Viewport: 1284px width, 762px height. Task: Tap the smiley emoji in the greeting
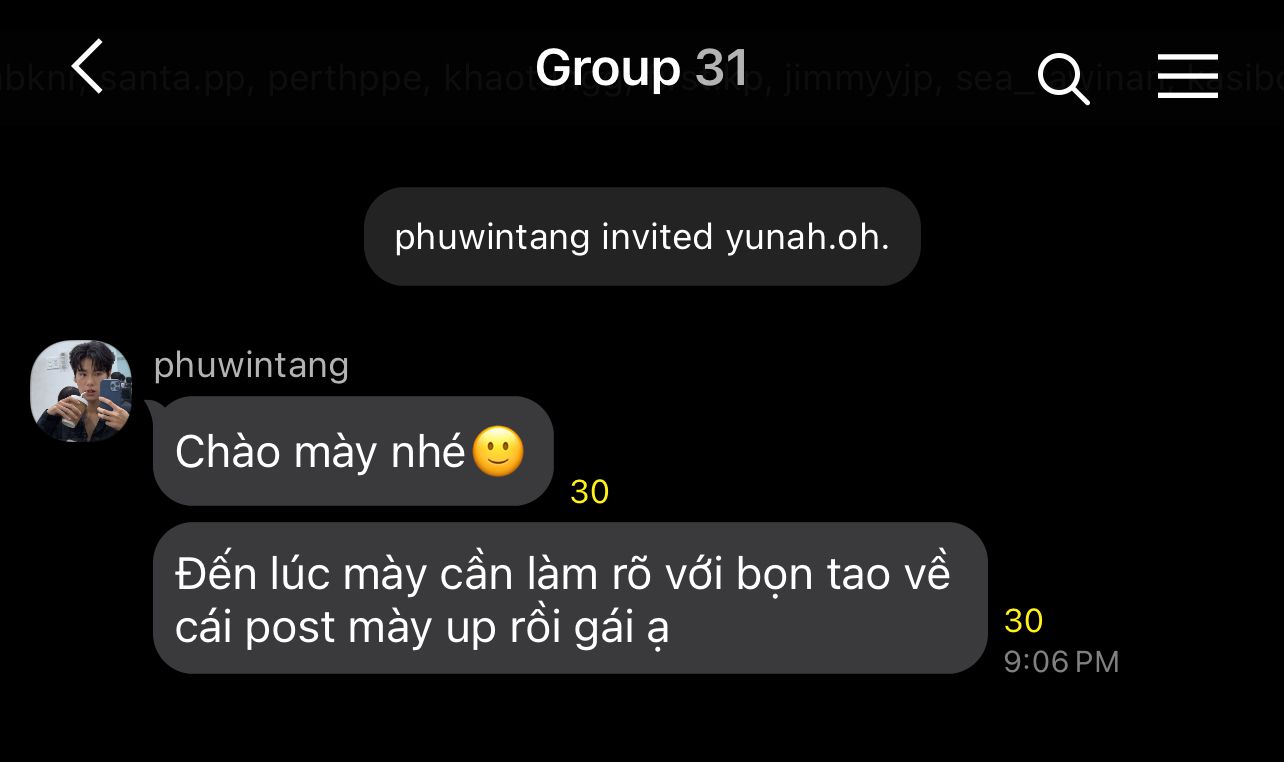pyautogui.click(x=498, y=452)
